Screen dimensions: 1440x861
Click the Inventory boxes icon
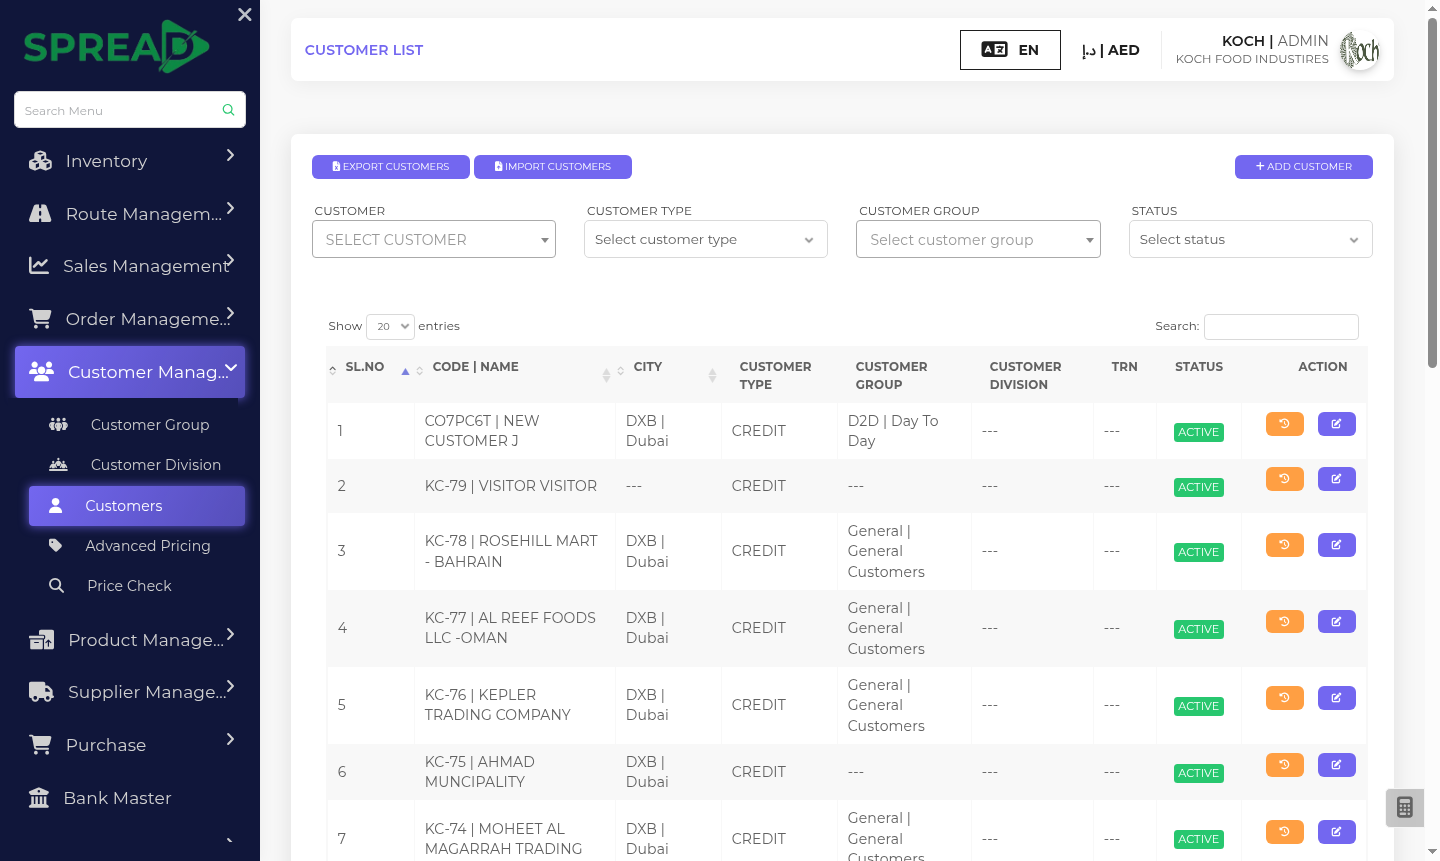40,161
